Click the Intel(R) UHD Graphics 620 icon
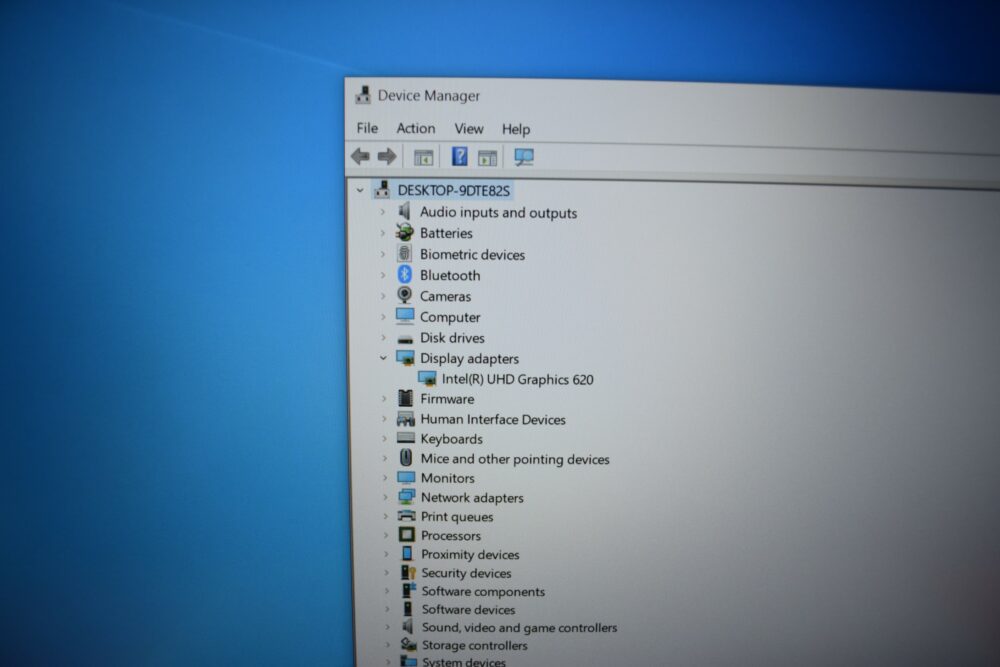This screenshot has width=1000, height=667. click(427, 379)
